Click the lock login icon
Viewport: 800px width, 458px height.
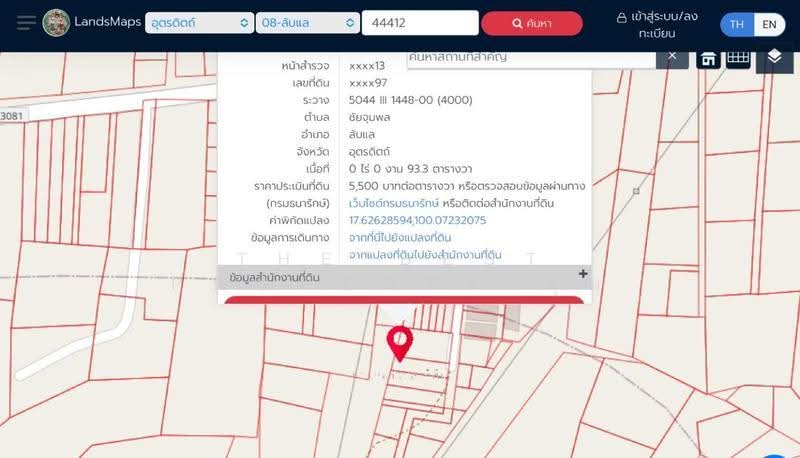621,18
